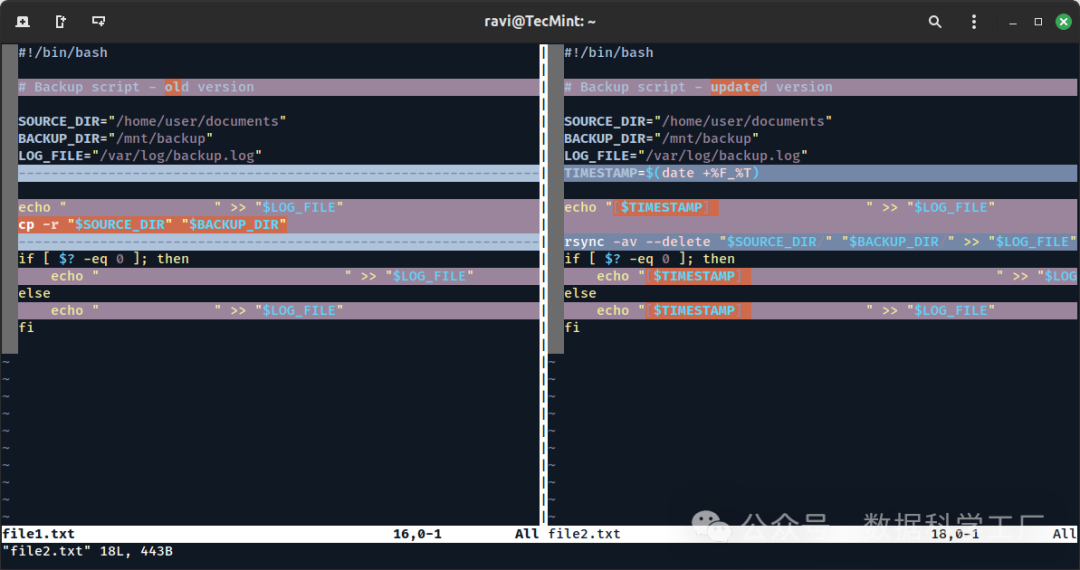Minimize the terminal window

pyautogui.click(x=1013, y=21)
